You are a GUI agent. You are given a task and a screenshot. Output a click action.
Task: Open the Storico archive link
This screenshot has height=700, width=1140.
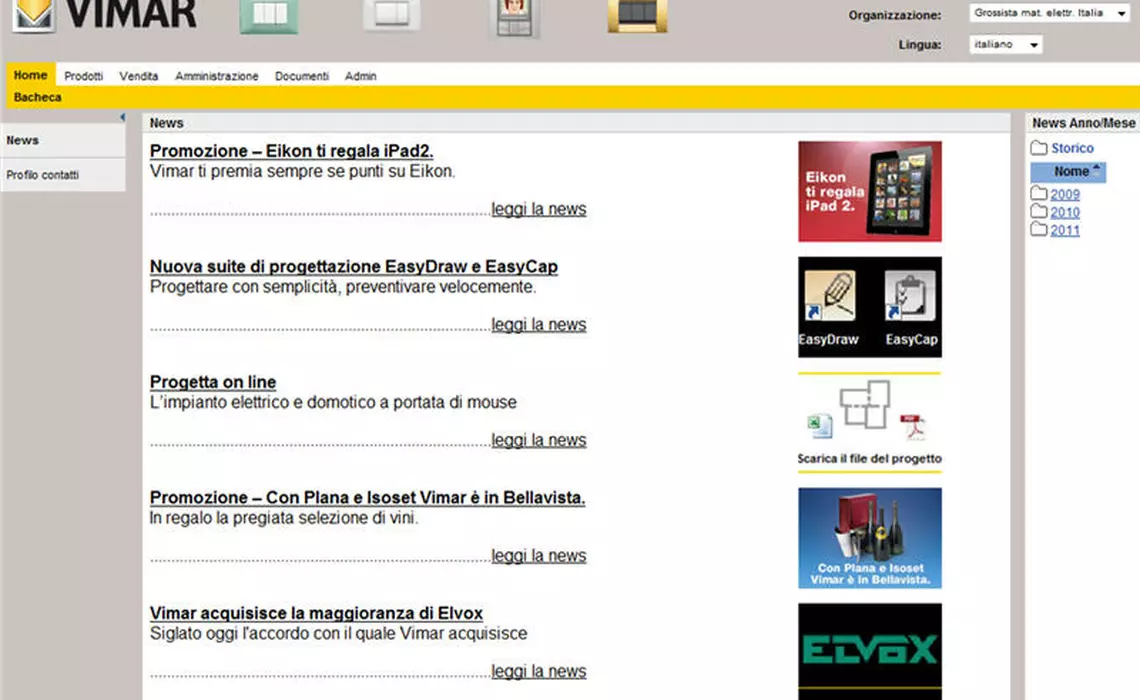[x=1072, y=148]
